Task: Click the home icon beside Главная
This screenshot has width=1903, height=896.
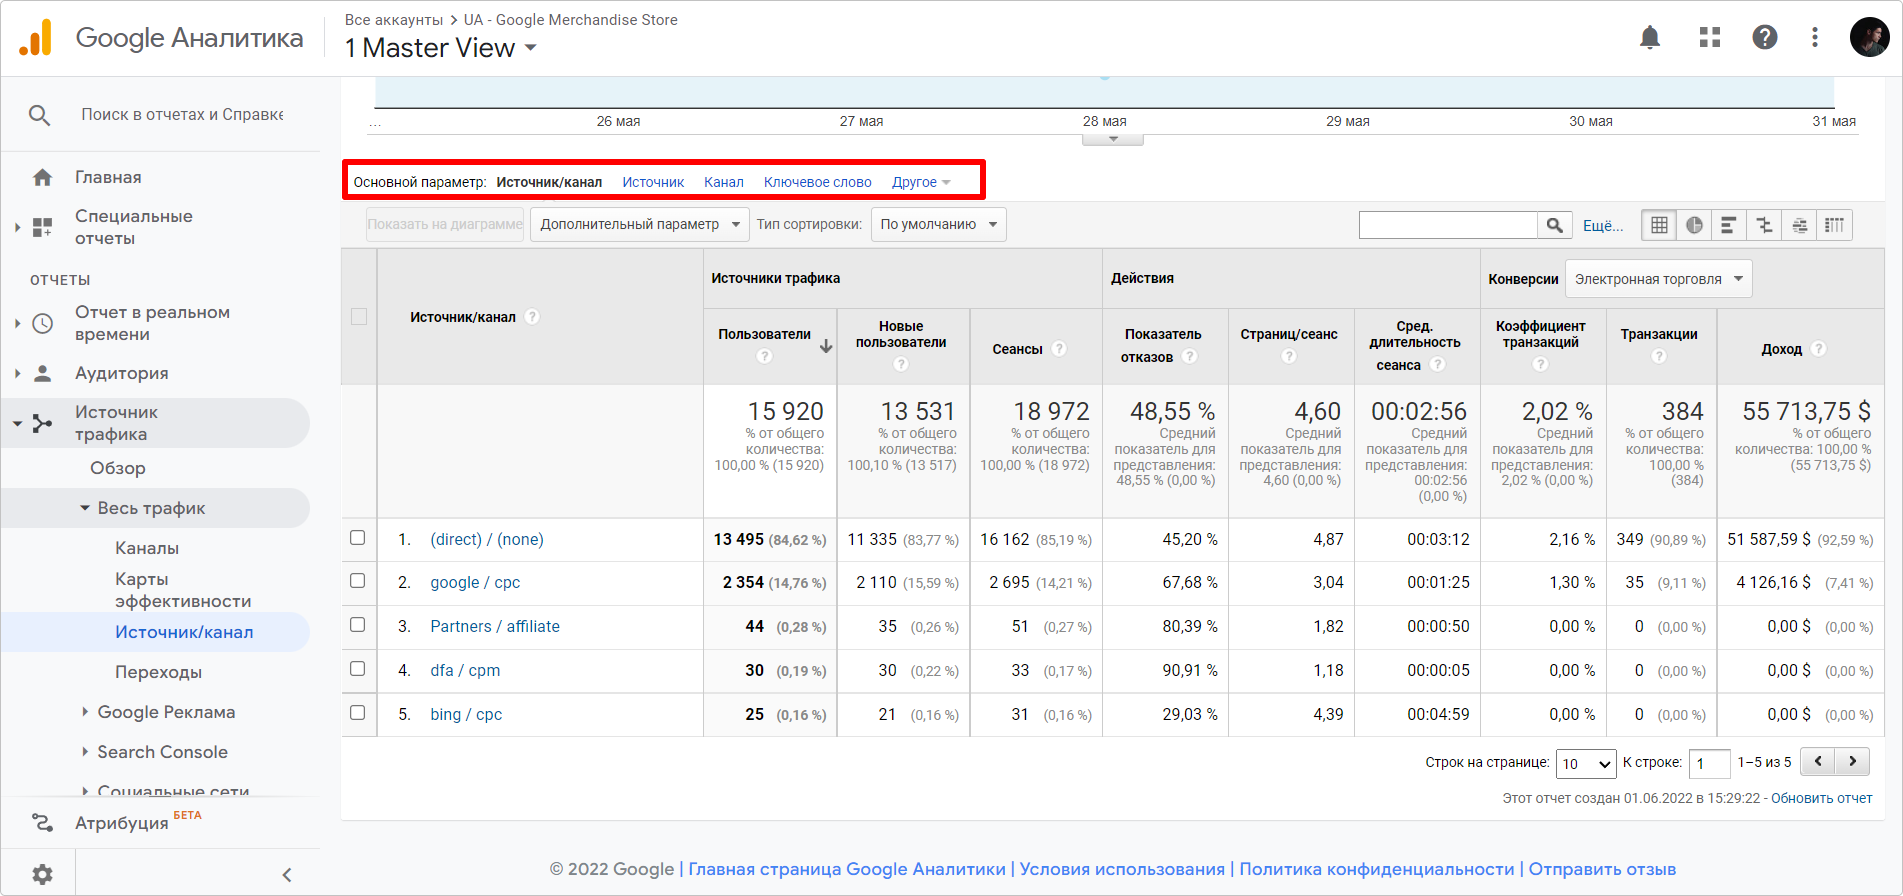Action: (x=42, y=178)
